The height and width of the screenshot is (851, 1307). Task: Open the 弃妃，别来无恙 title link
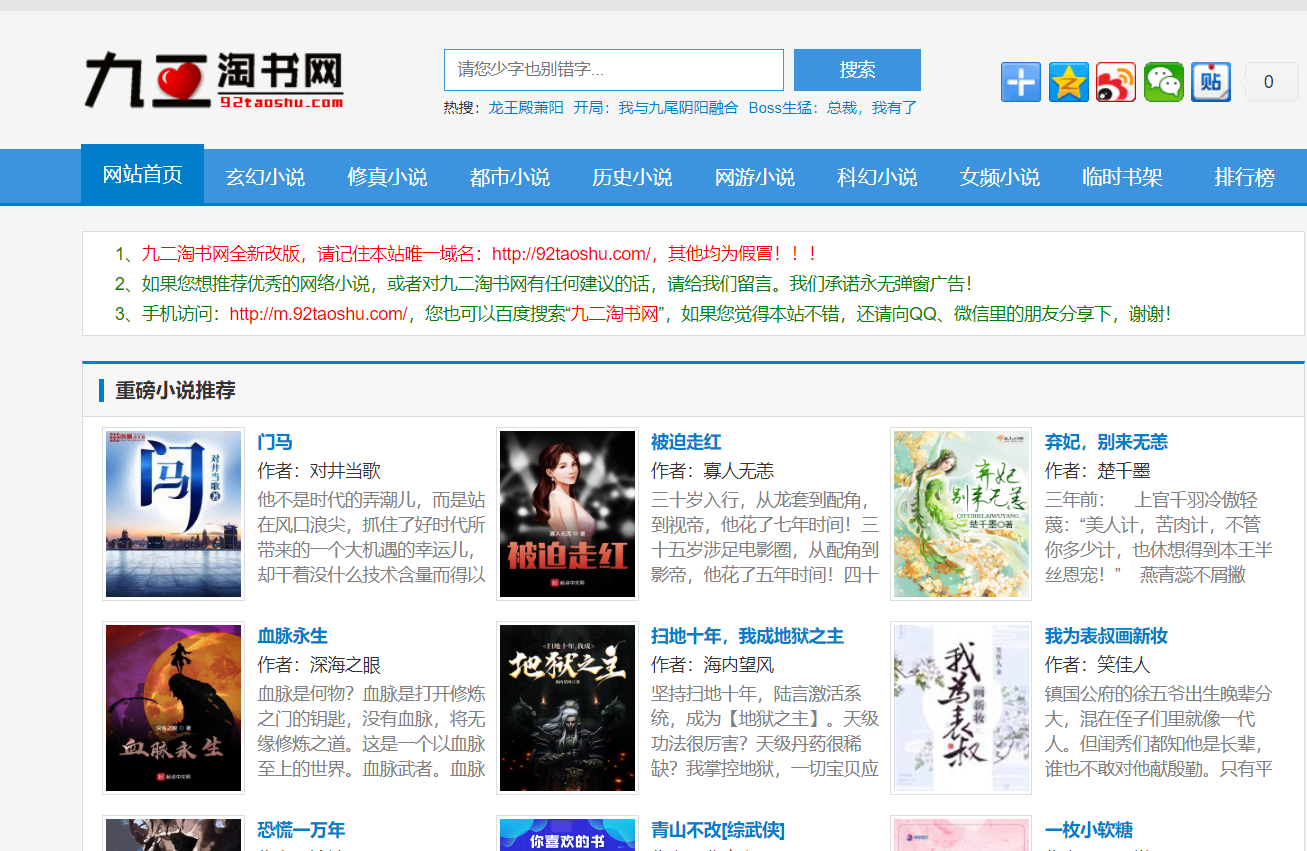[x=1106, y=442]
